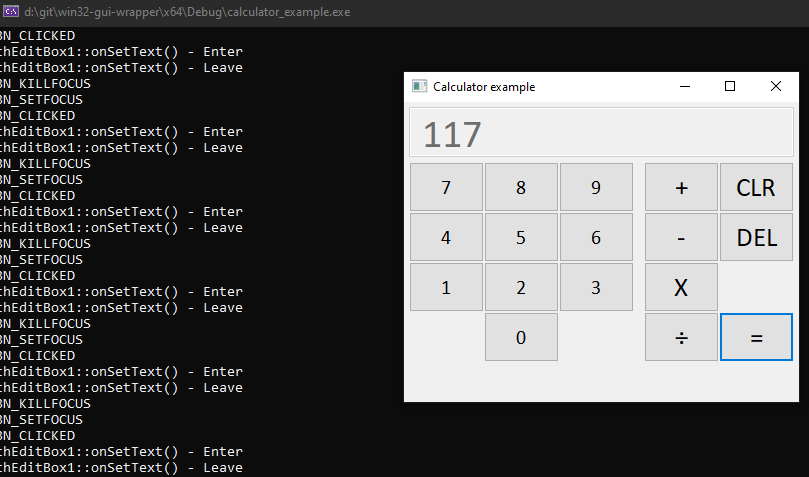Click the Calculator example window icon
Viewport: 809px width, 477px height.
[x=419, y=87]
